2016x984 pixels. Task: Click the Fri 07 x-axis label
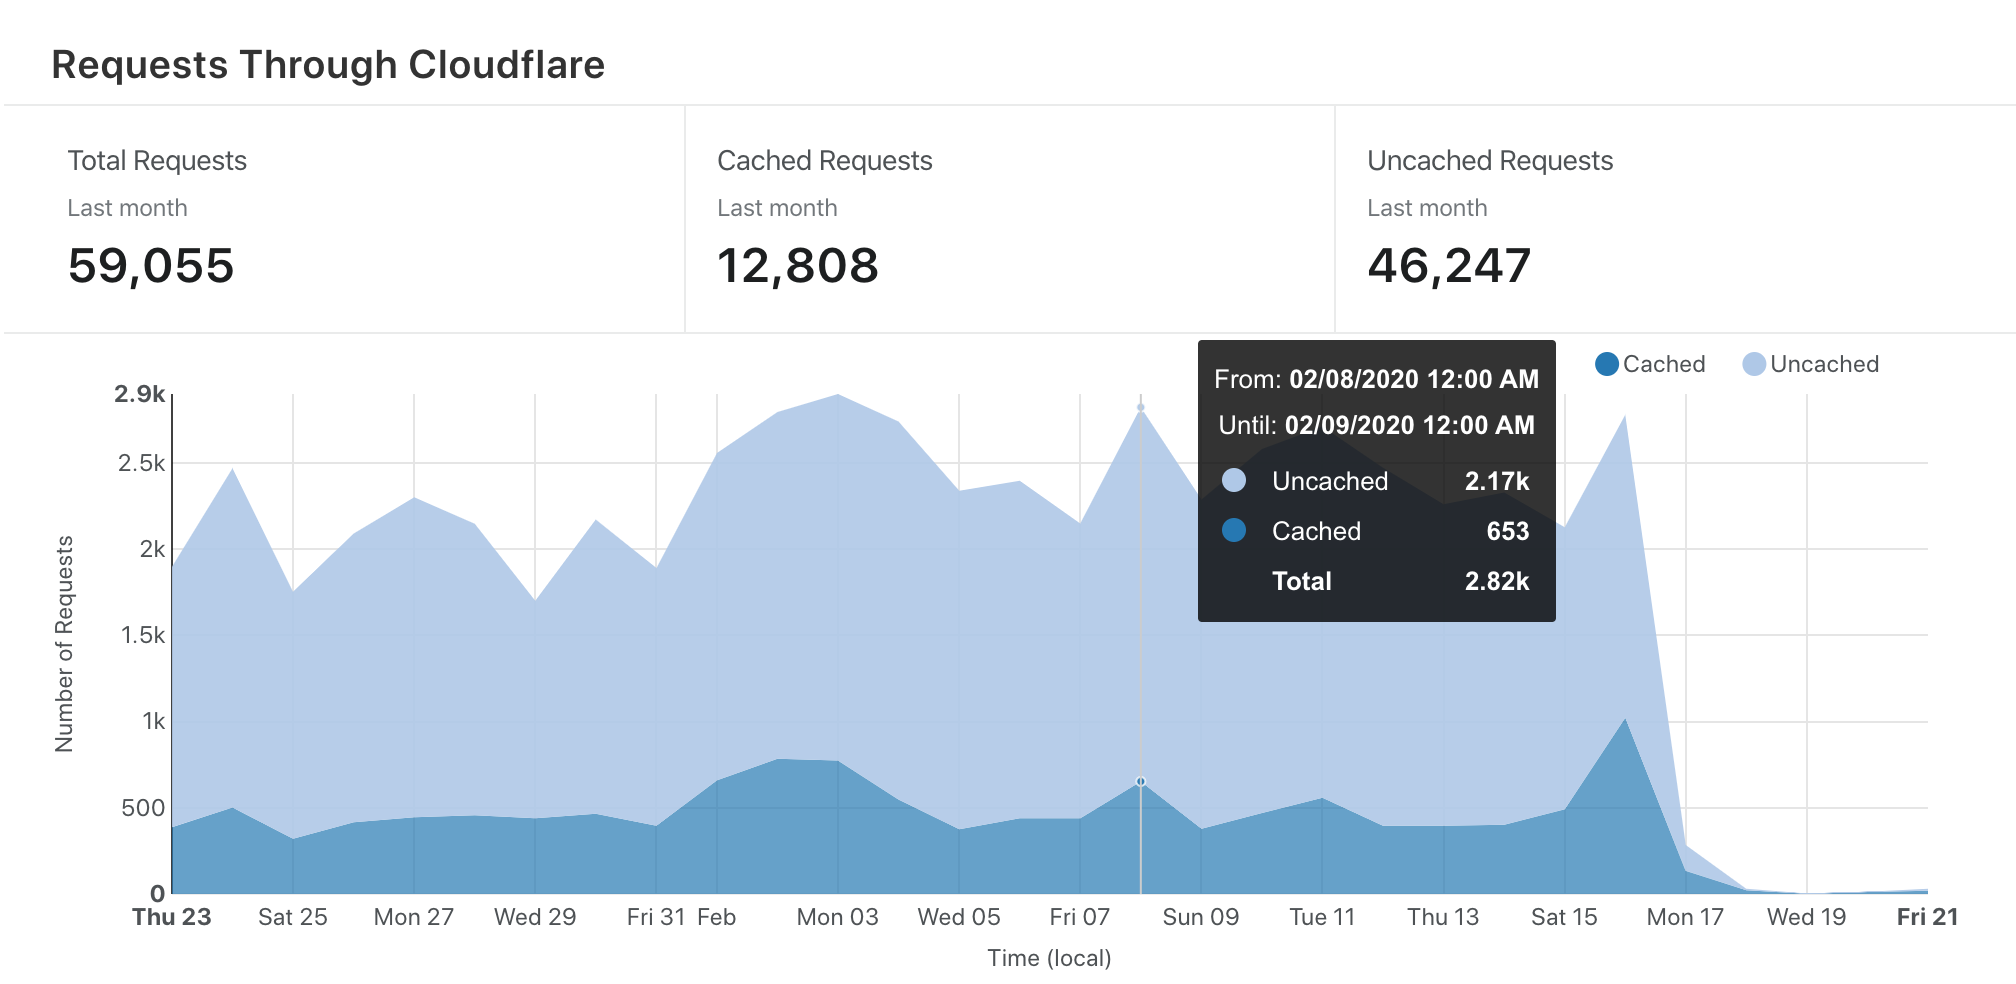point(1080,917)
